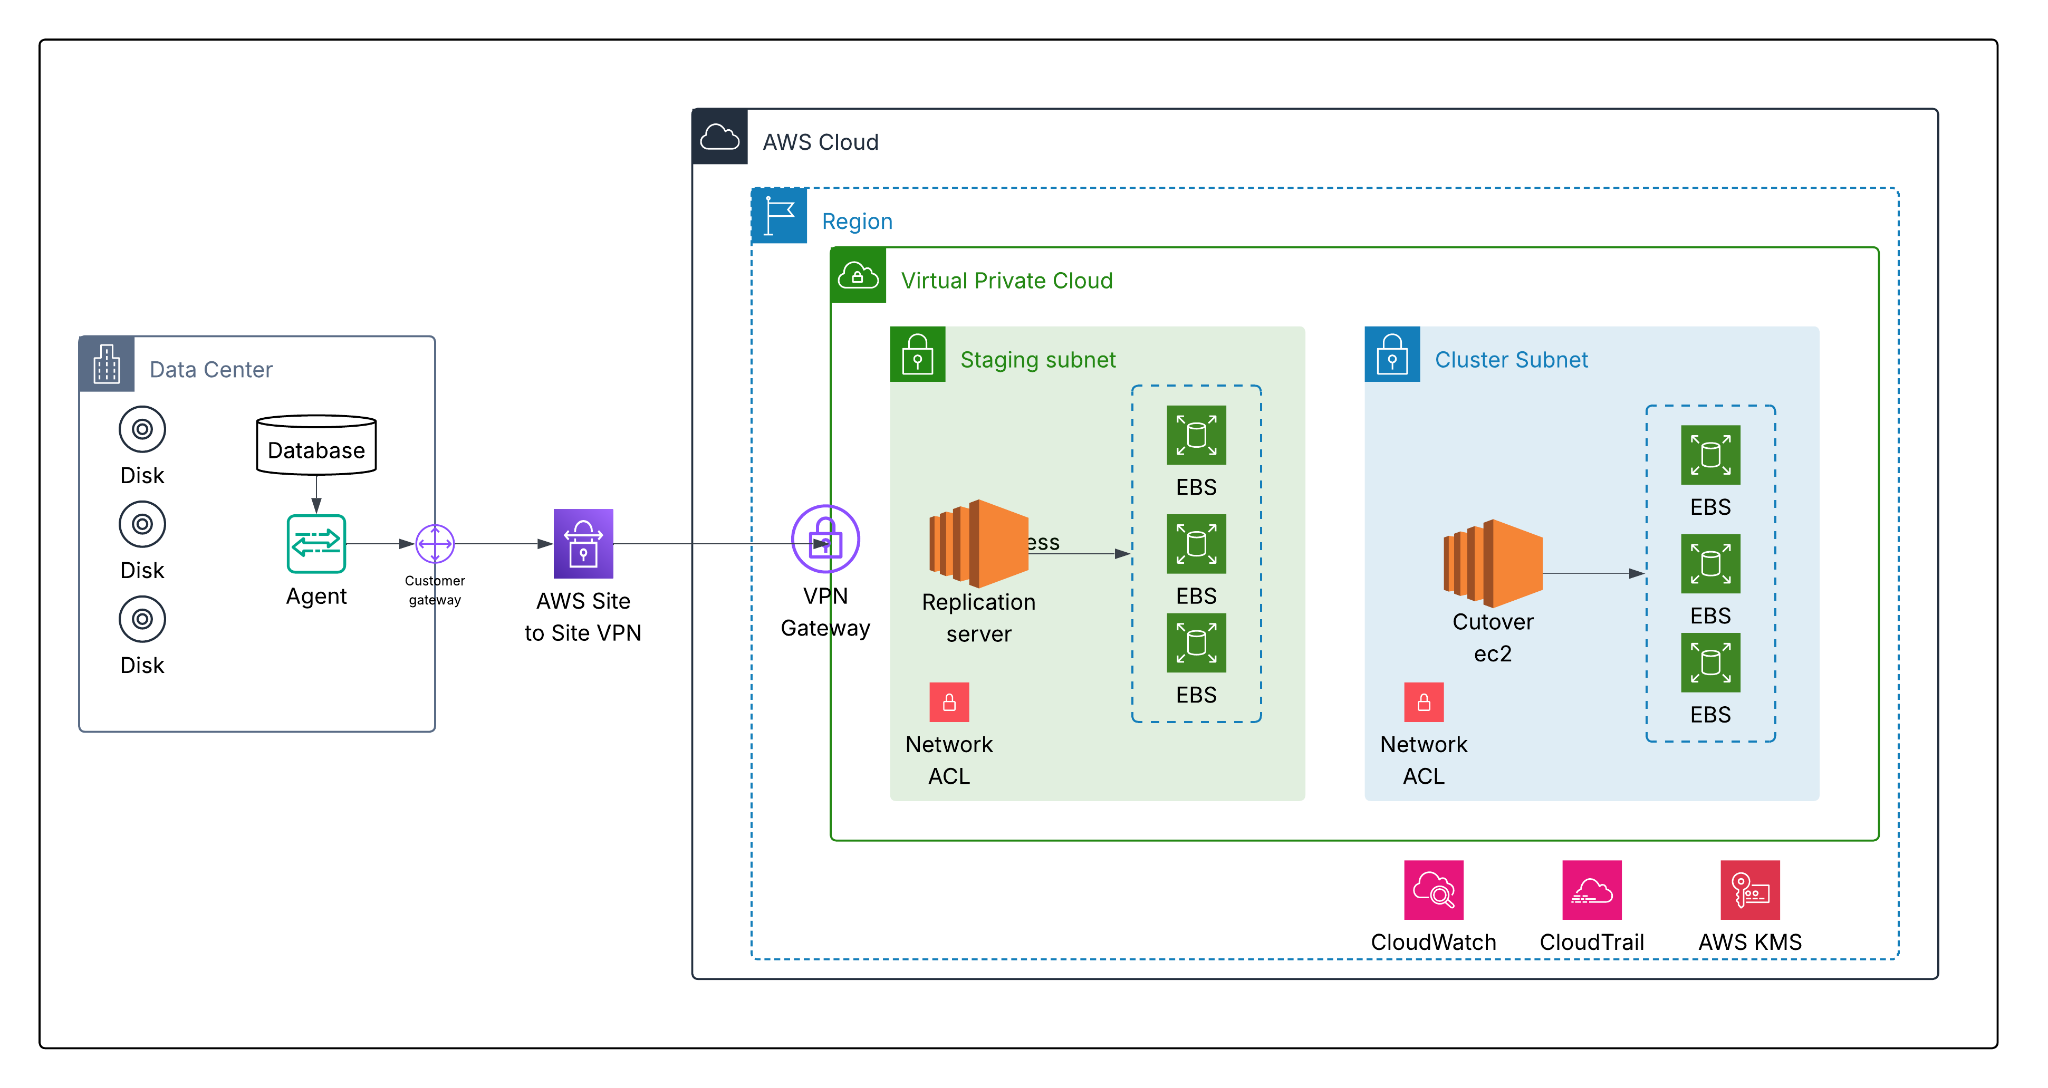Select the bottom EBS volume in Cluster Subnet
This screenshot has height=1088, width=2048.
tap(1710, 663)
